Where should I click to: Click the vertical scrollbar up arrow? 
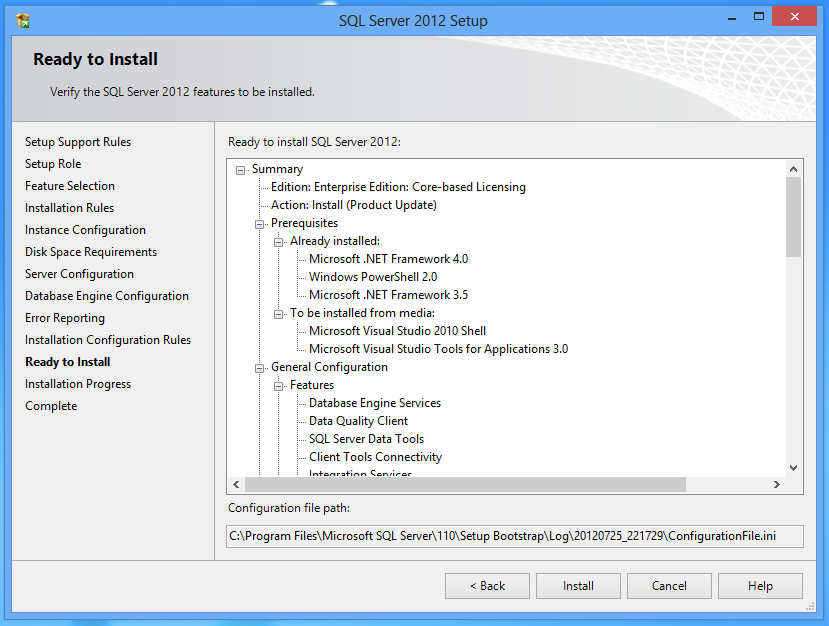coord(793,169)
